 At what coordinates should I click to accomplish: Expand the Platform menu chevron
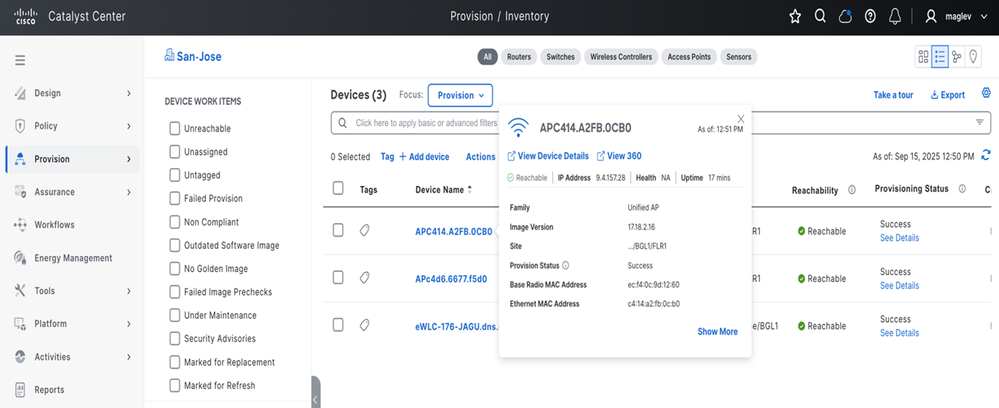click(x=129, y=324)
